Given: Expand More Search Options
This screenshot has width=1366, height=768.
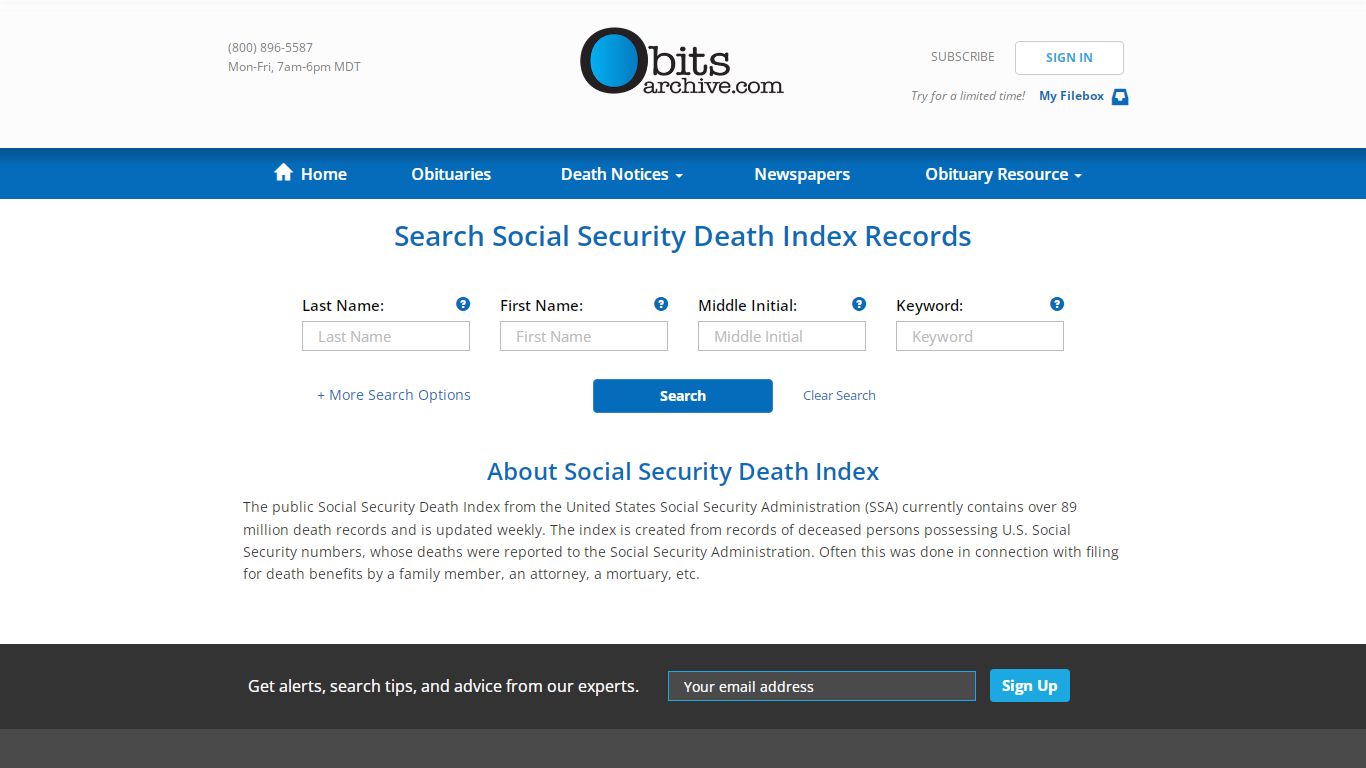Looking at the screenshot, I should [393, 395].
